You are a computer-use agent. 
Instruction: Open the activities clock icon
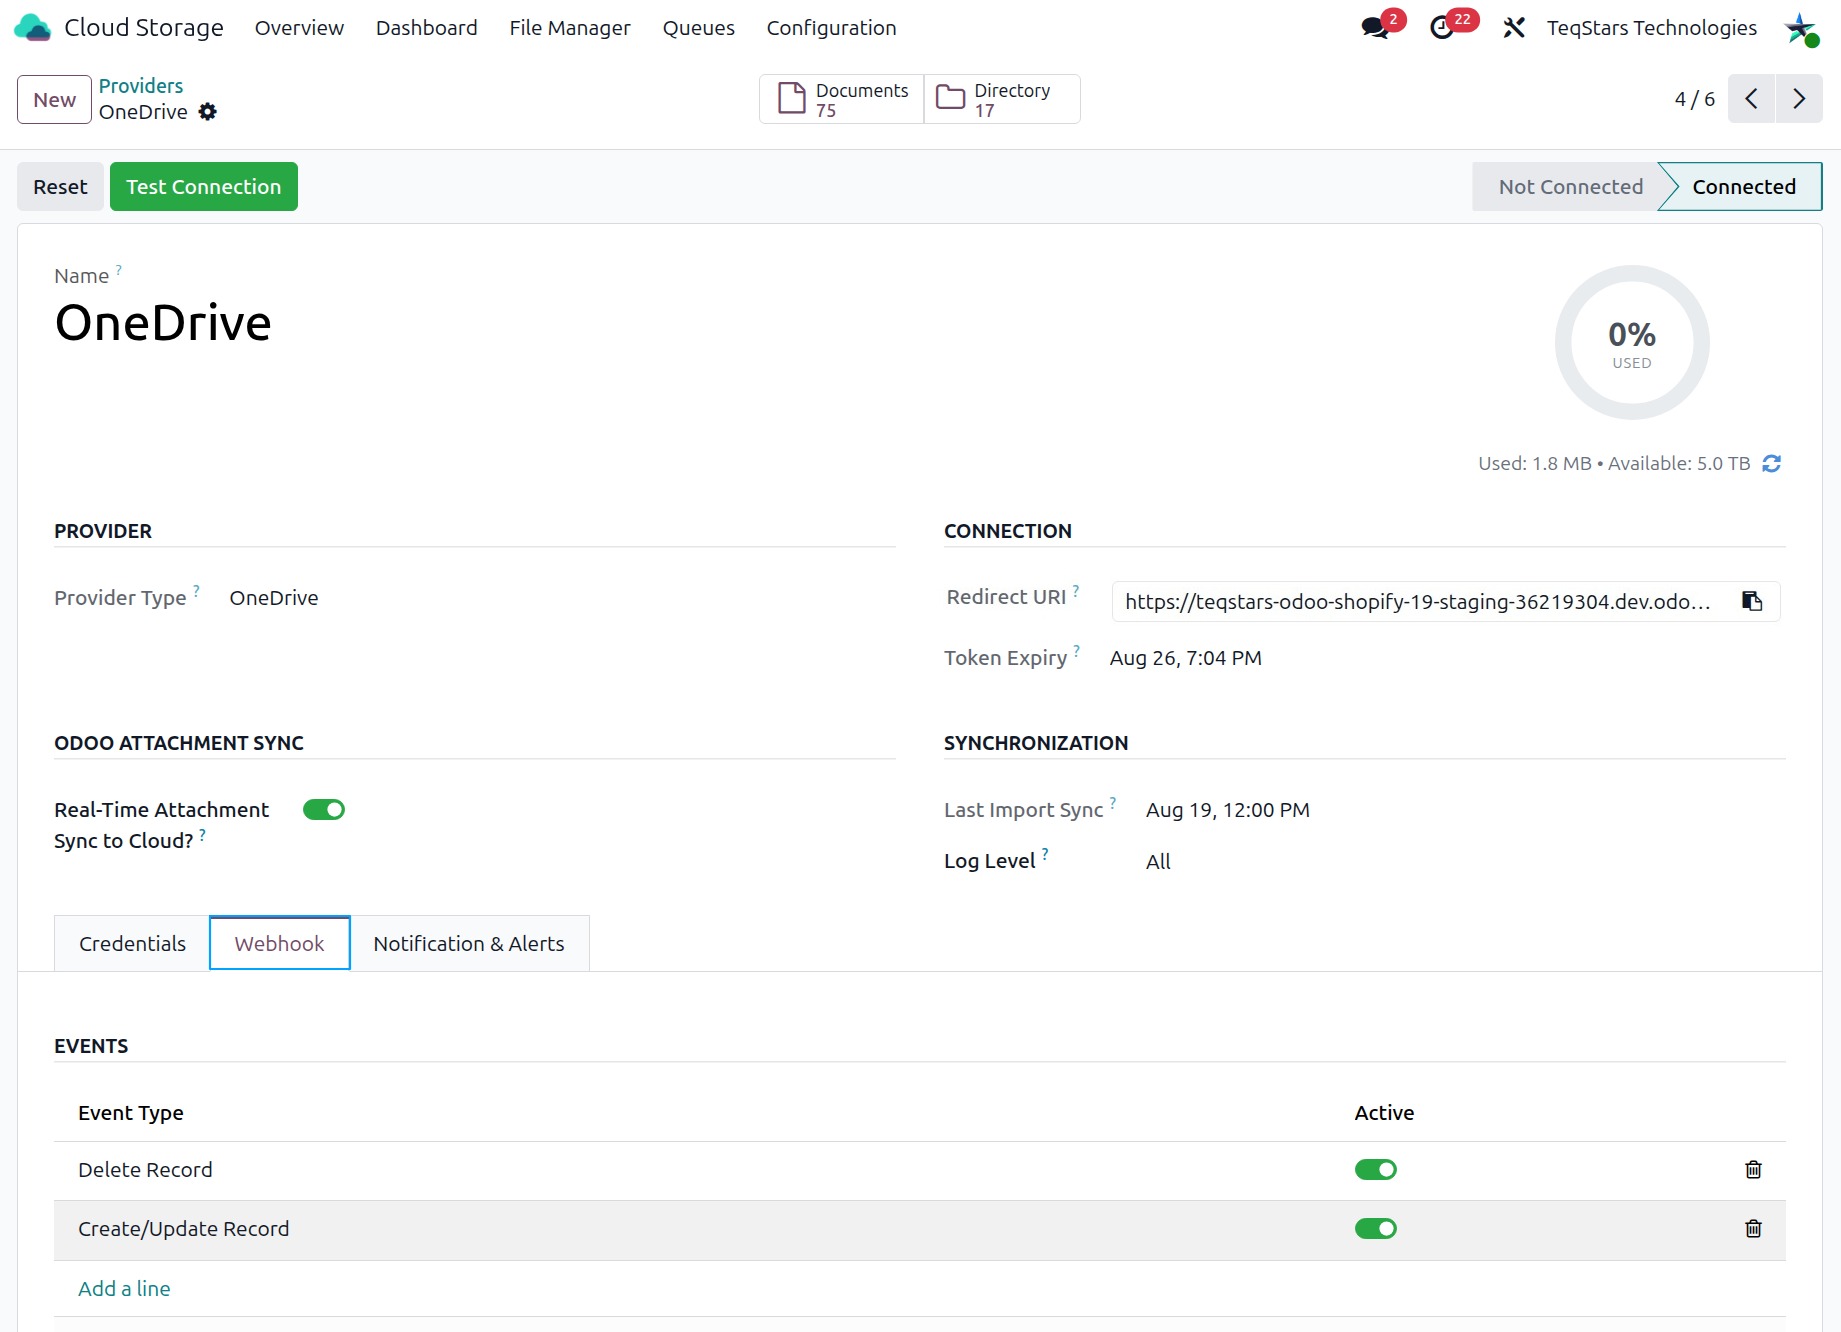point(1442,28)
